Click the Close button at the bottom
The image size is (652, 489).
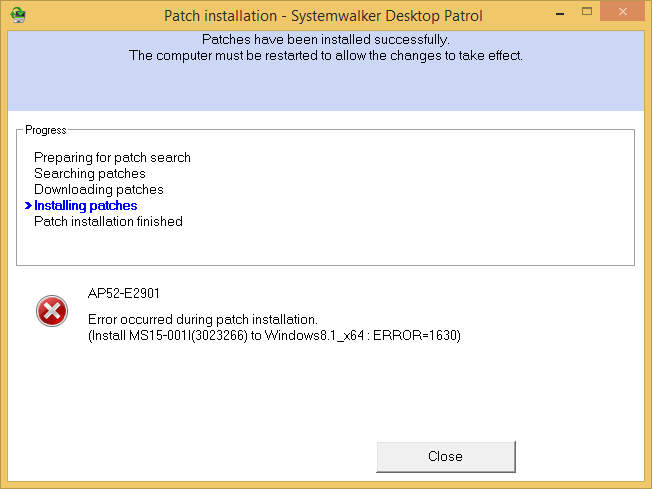tap(446, 457)
